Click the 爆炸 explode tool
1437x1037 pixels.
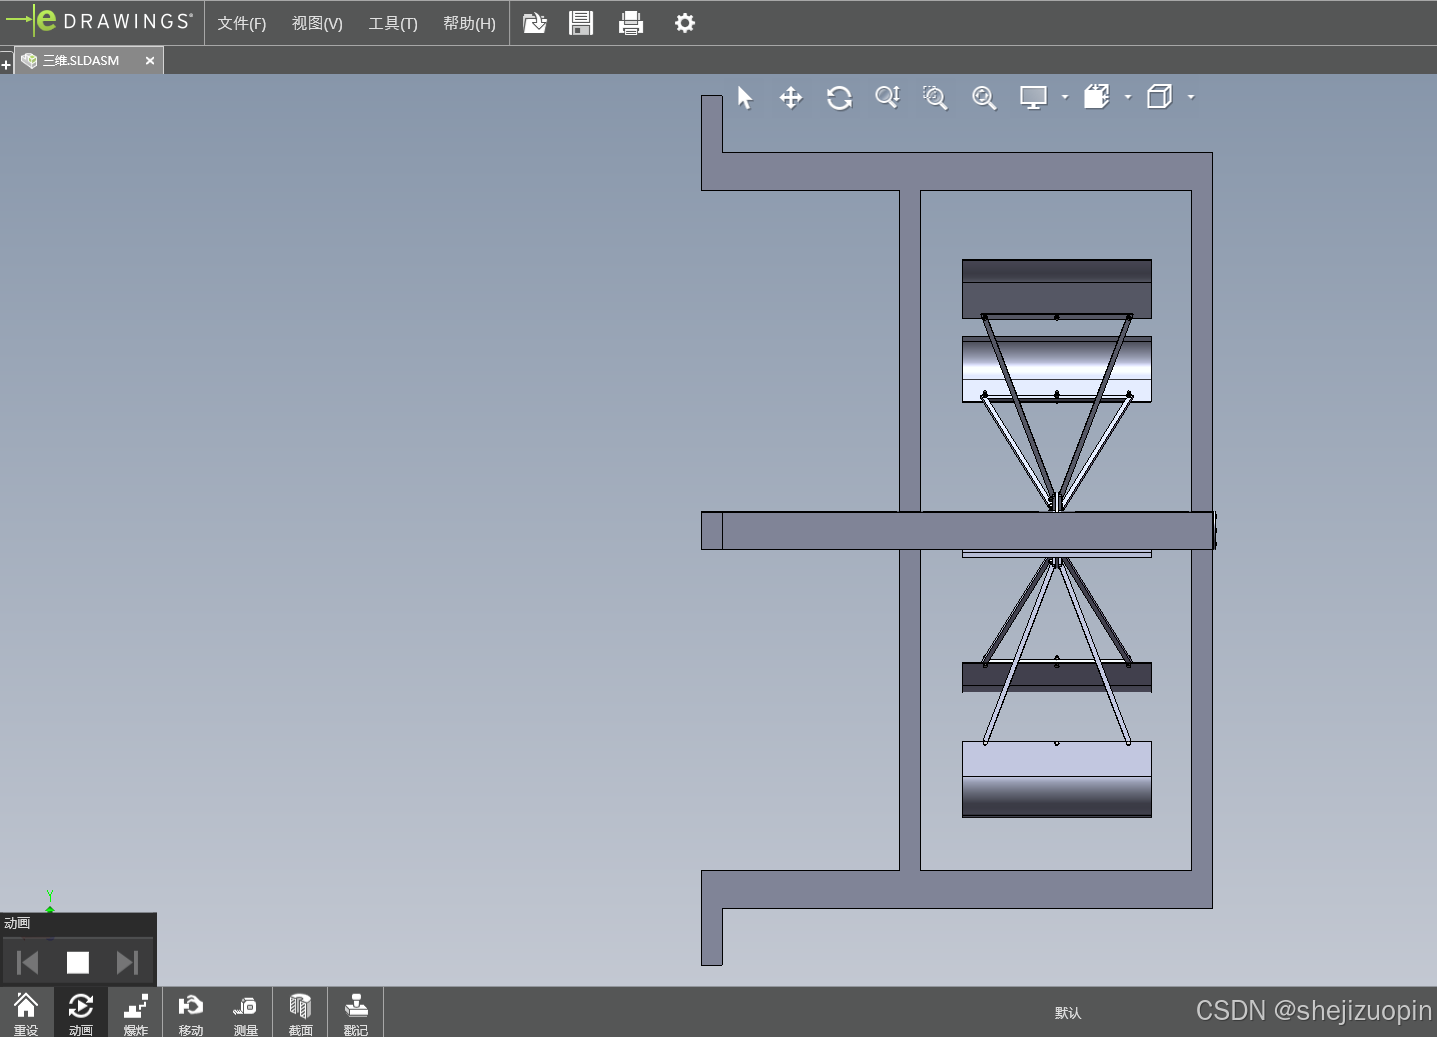click(136, 1013)
